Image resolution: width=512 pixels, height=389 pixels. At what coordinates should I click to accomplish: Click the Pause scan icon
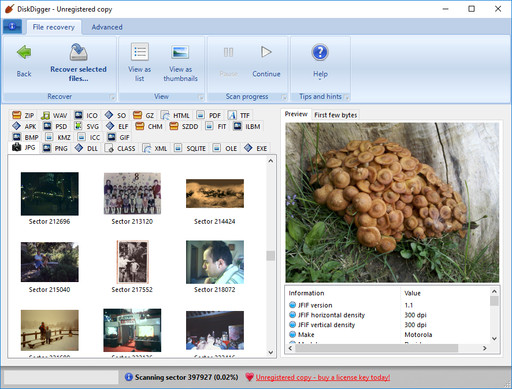(x=228, y=52)
